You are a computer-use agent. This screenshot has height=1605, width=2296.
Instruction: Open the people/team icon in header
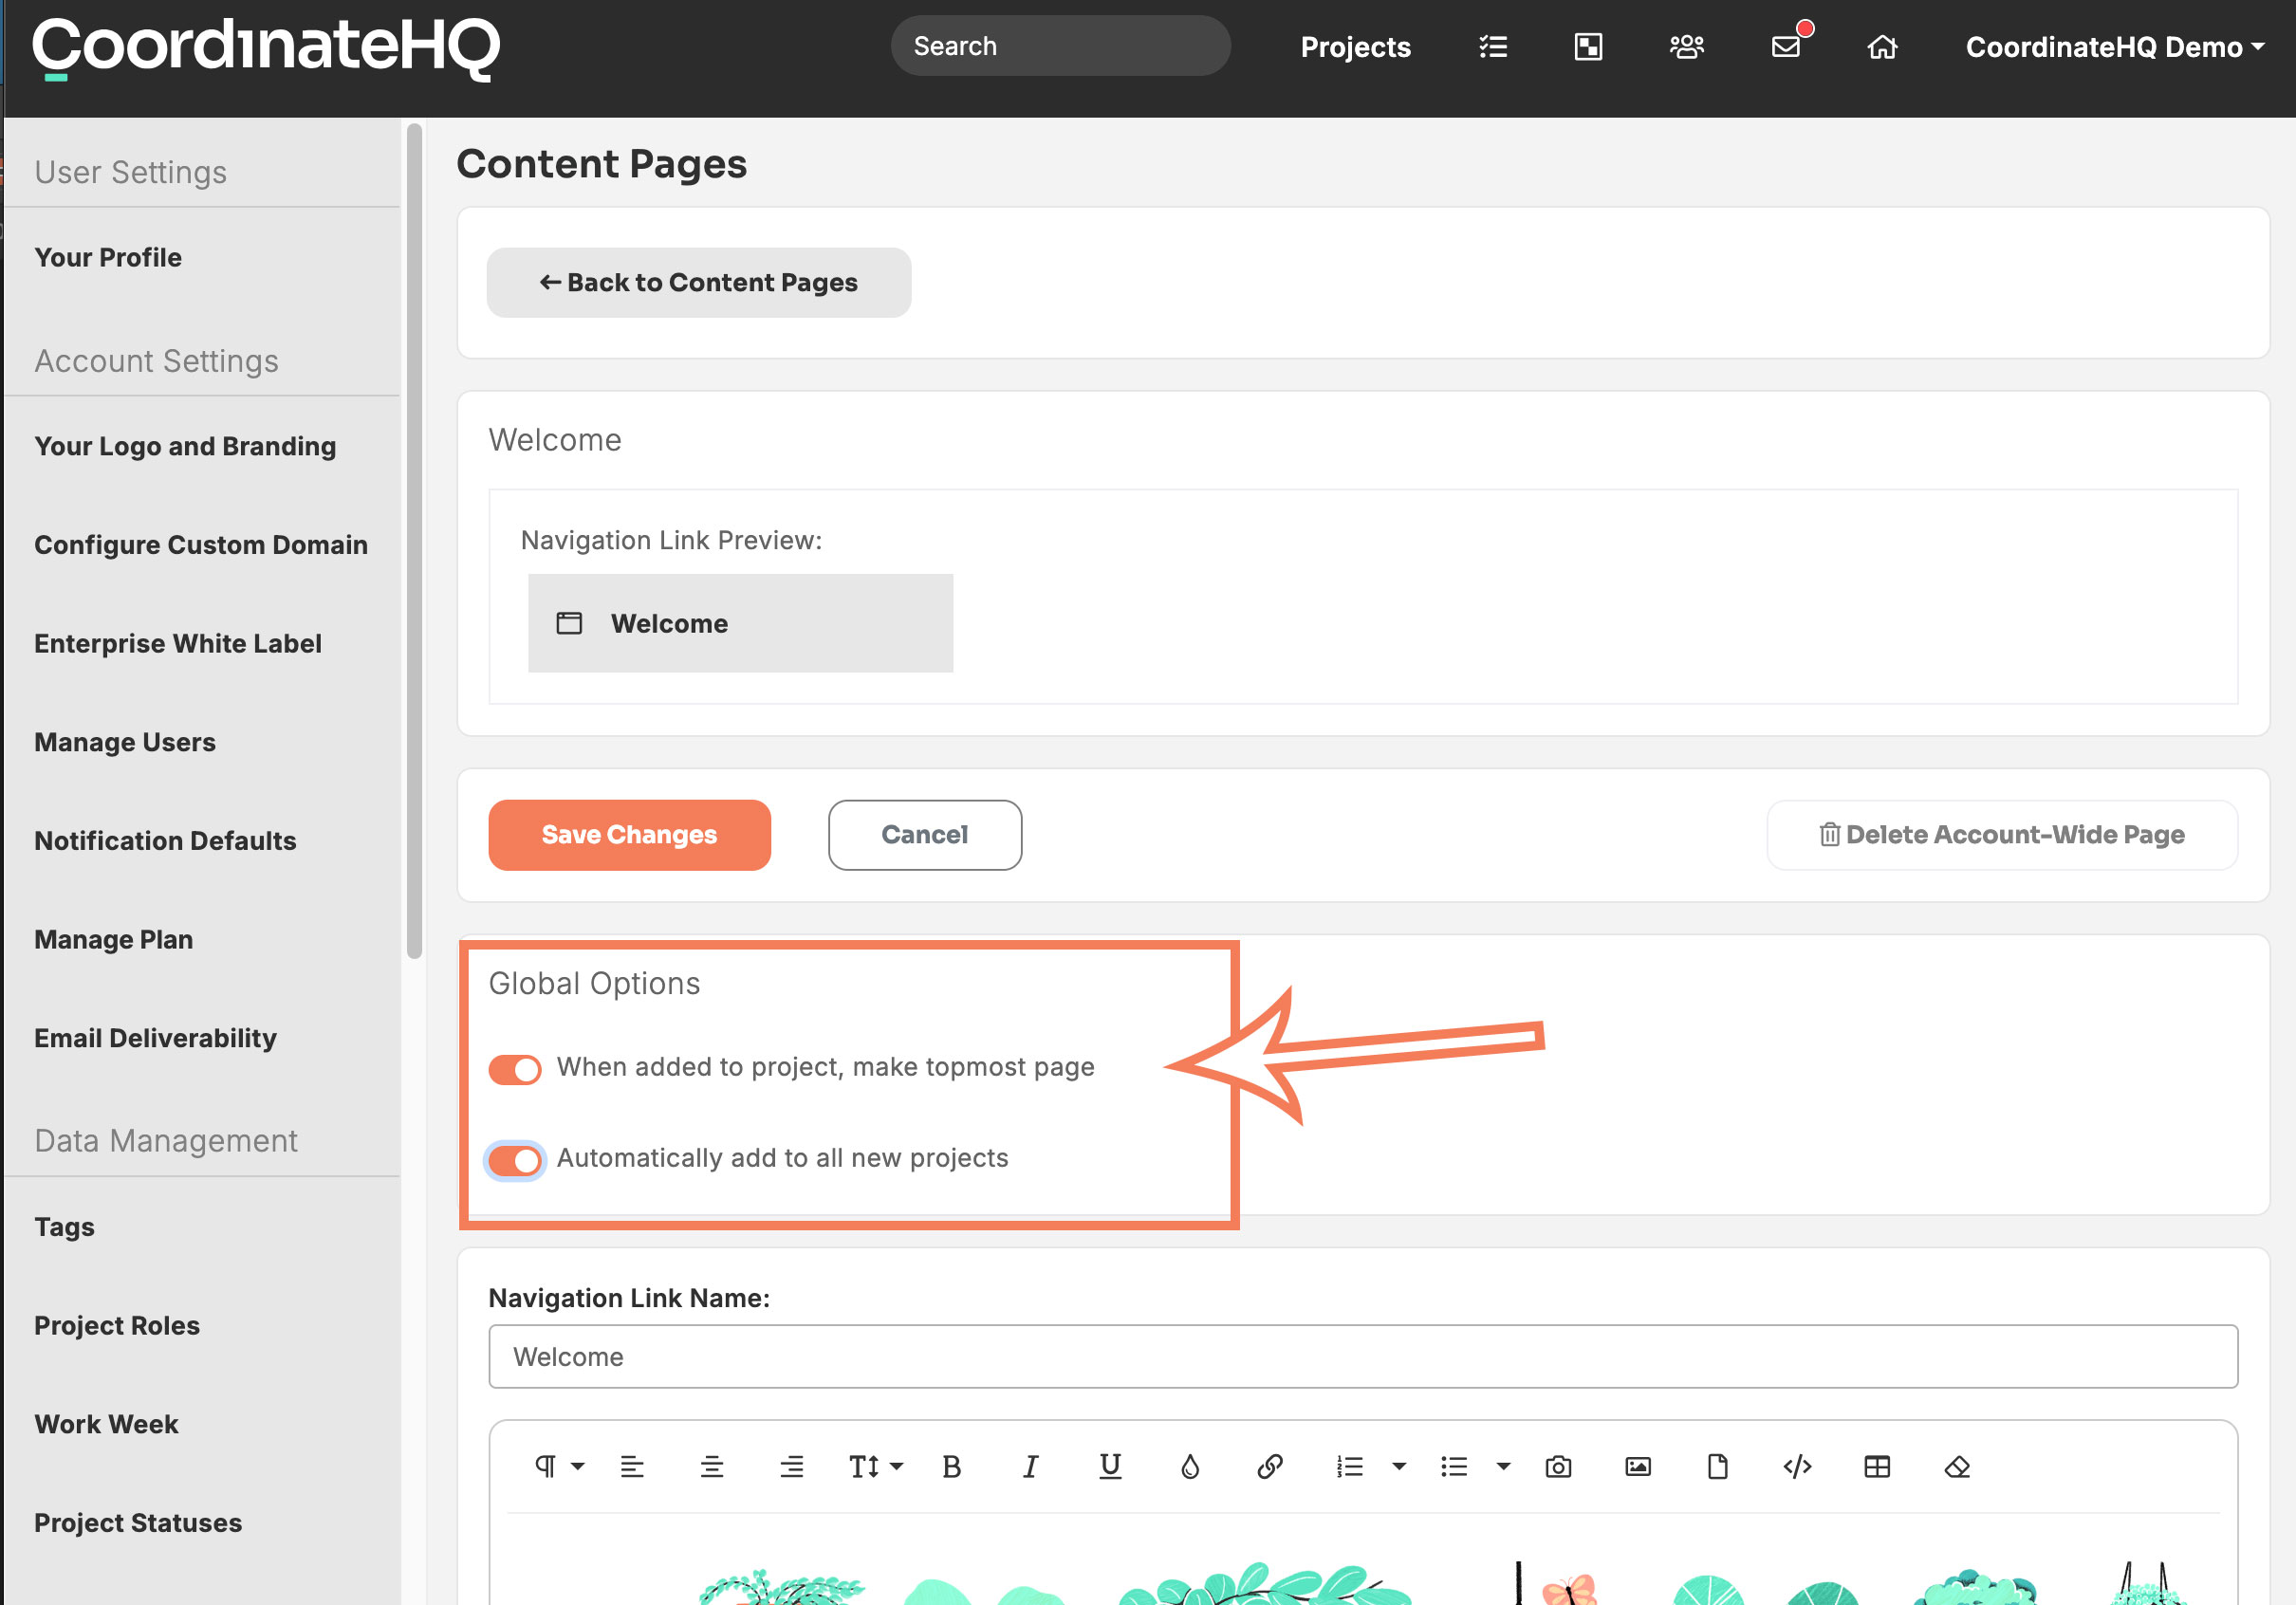pos(1686,47)
